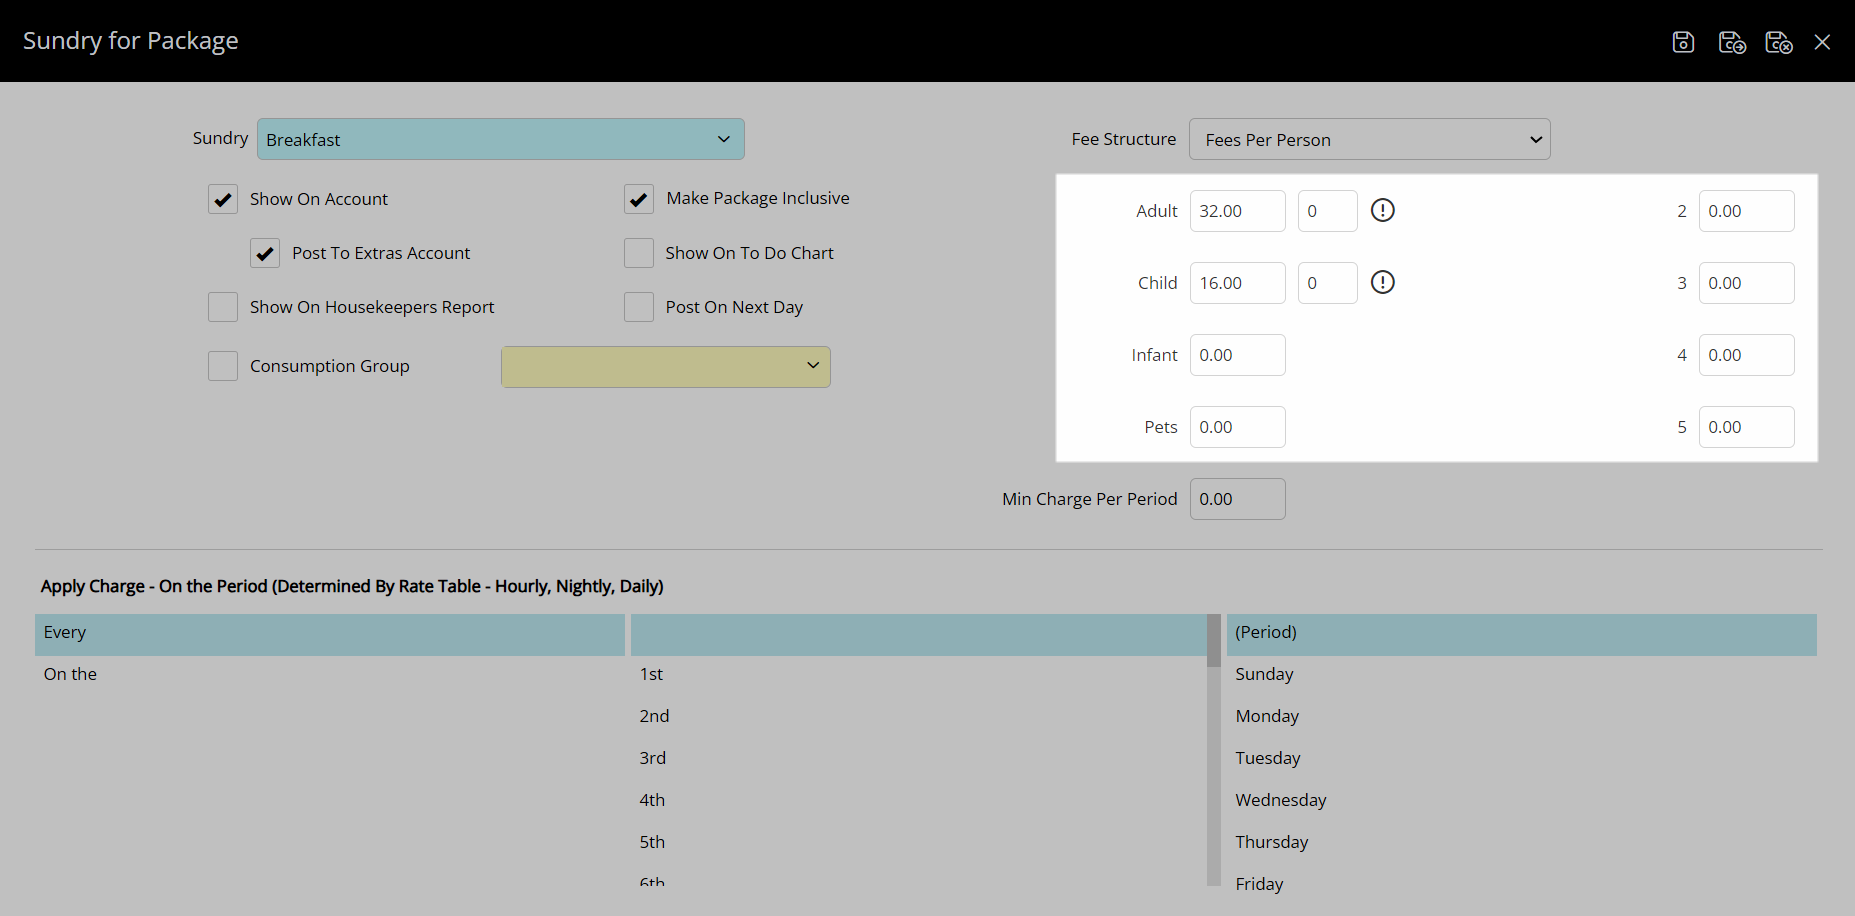Uncheck the Show On Account checkbox
This screenshot has width=1855, height=916.
pos(223,199)
